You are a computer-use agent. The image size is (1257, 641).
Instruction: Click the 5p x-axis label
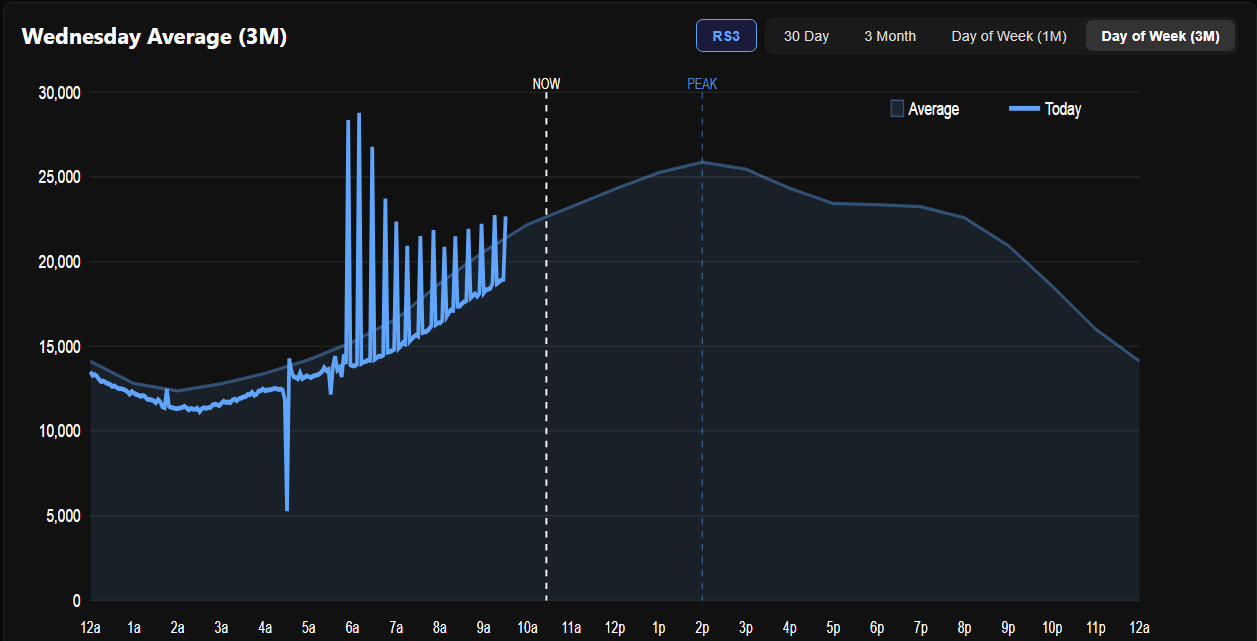coord(833,628)
